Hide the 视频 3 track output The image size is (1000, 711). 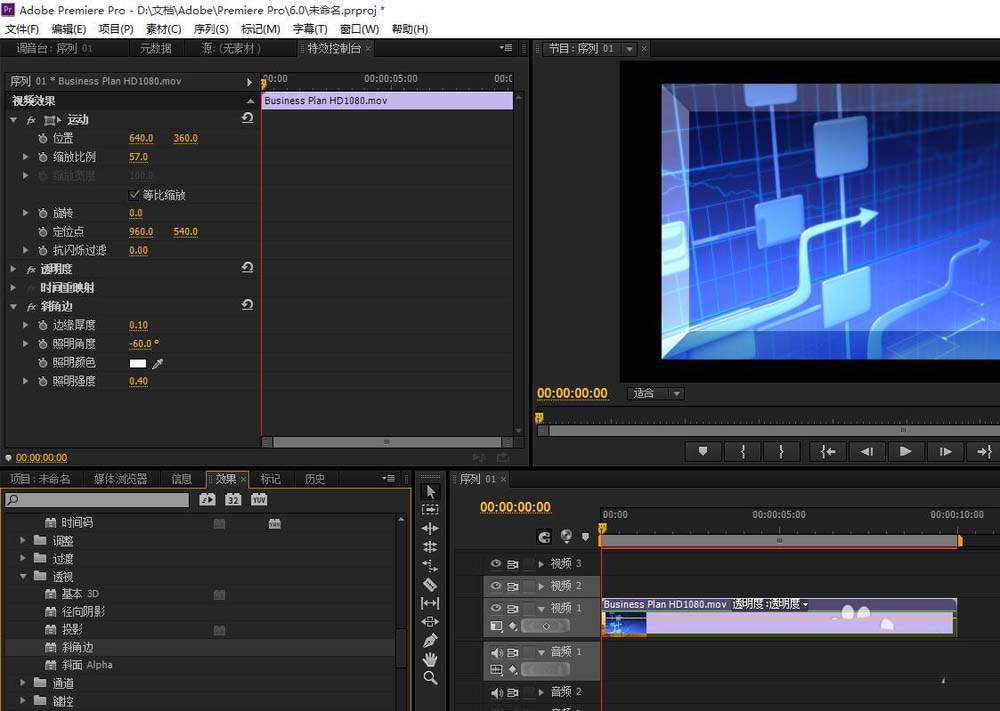click(496, 564)
